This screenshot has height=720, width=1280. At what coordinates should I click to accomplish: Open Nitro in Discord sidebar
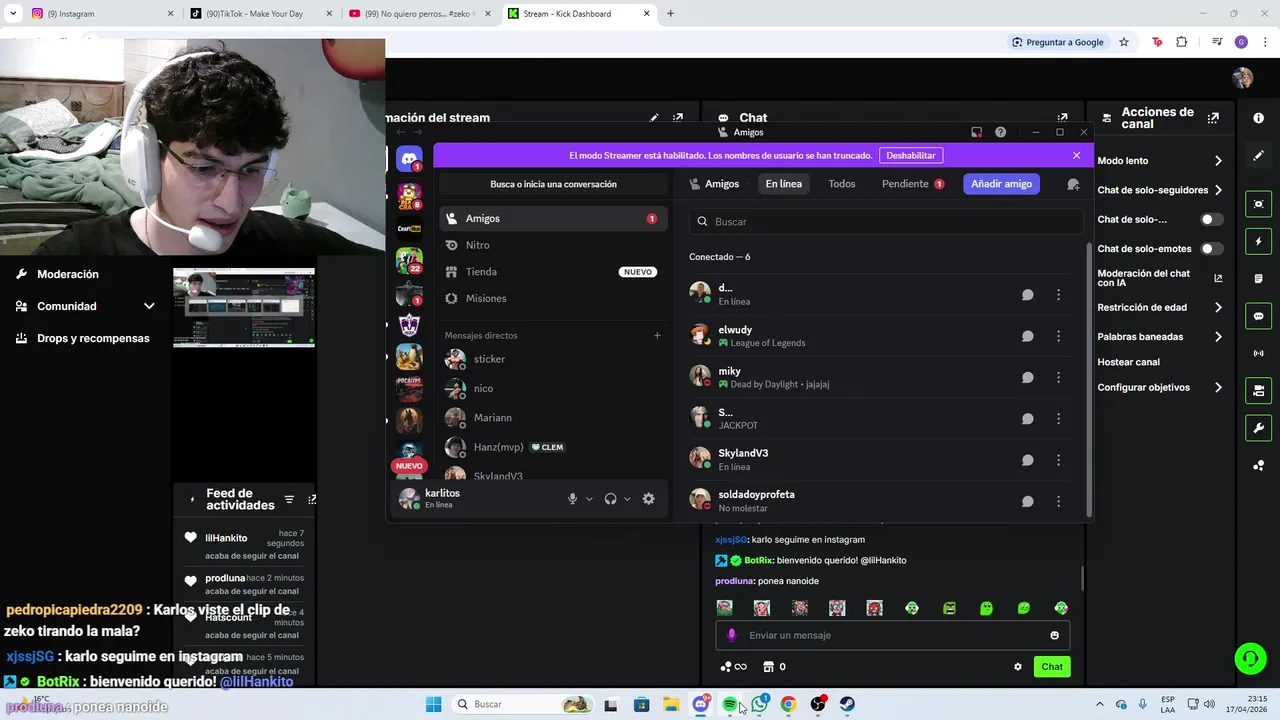[x=553, y=245]
